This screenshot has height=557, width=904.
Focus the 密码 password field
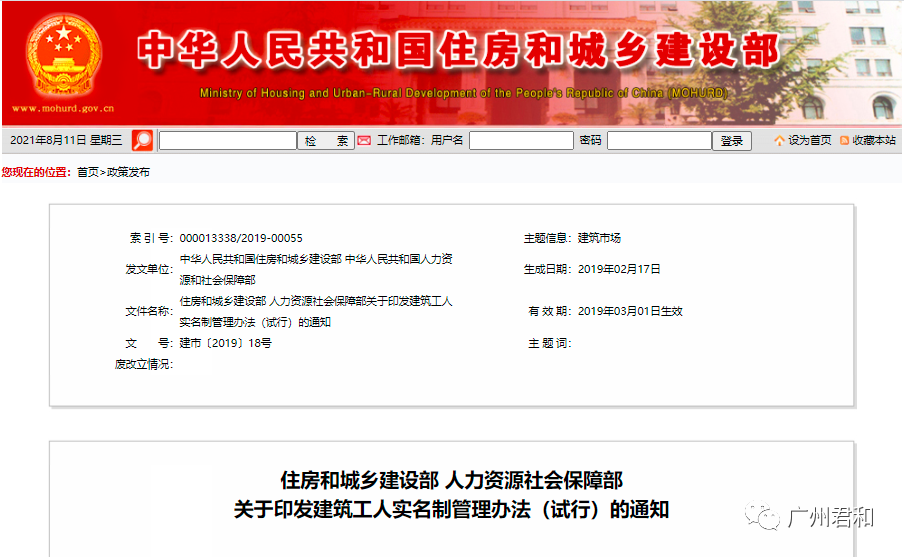click(660, 141)
